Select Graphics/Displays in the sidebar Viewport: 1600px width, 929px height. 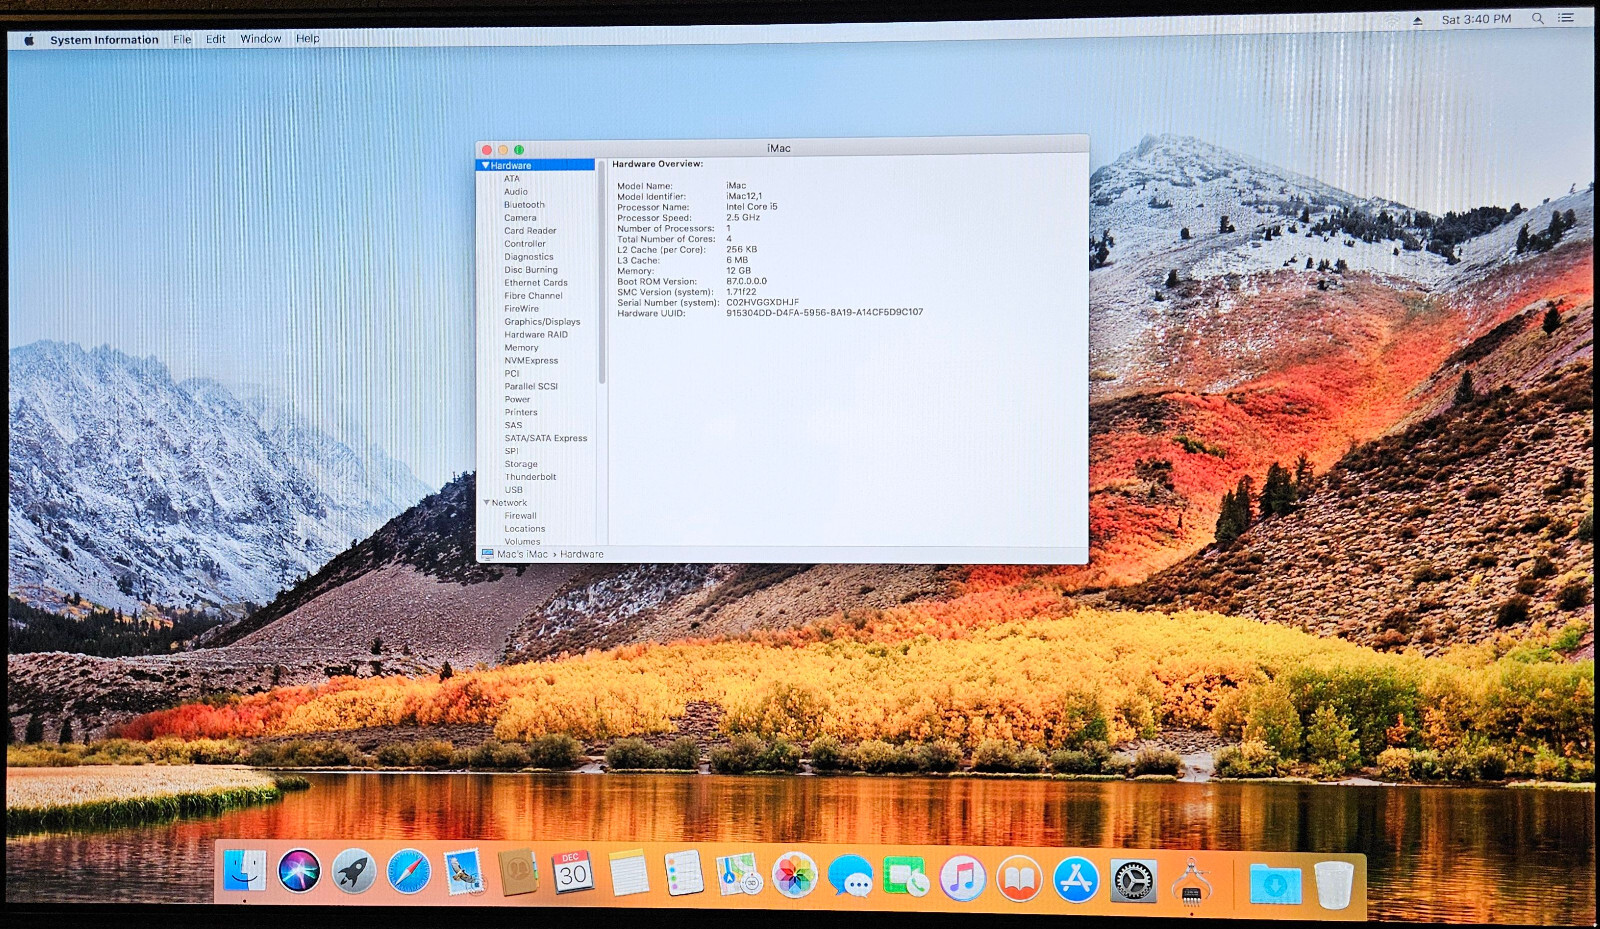542,322
